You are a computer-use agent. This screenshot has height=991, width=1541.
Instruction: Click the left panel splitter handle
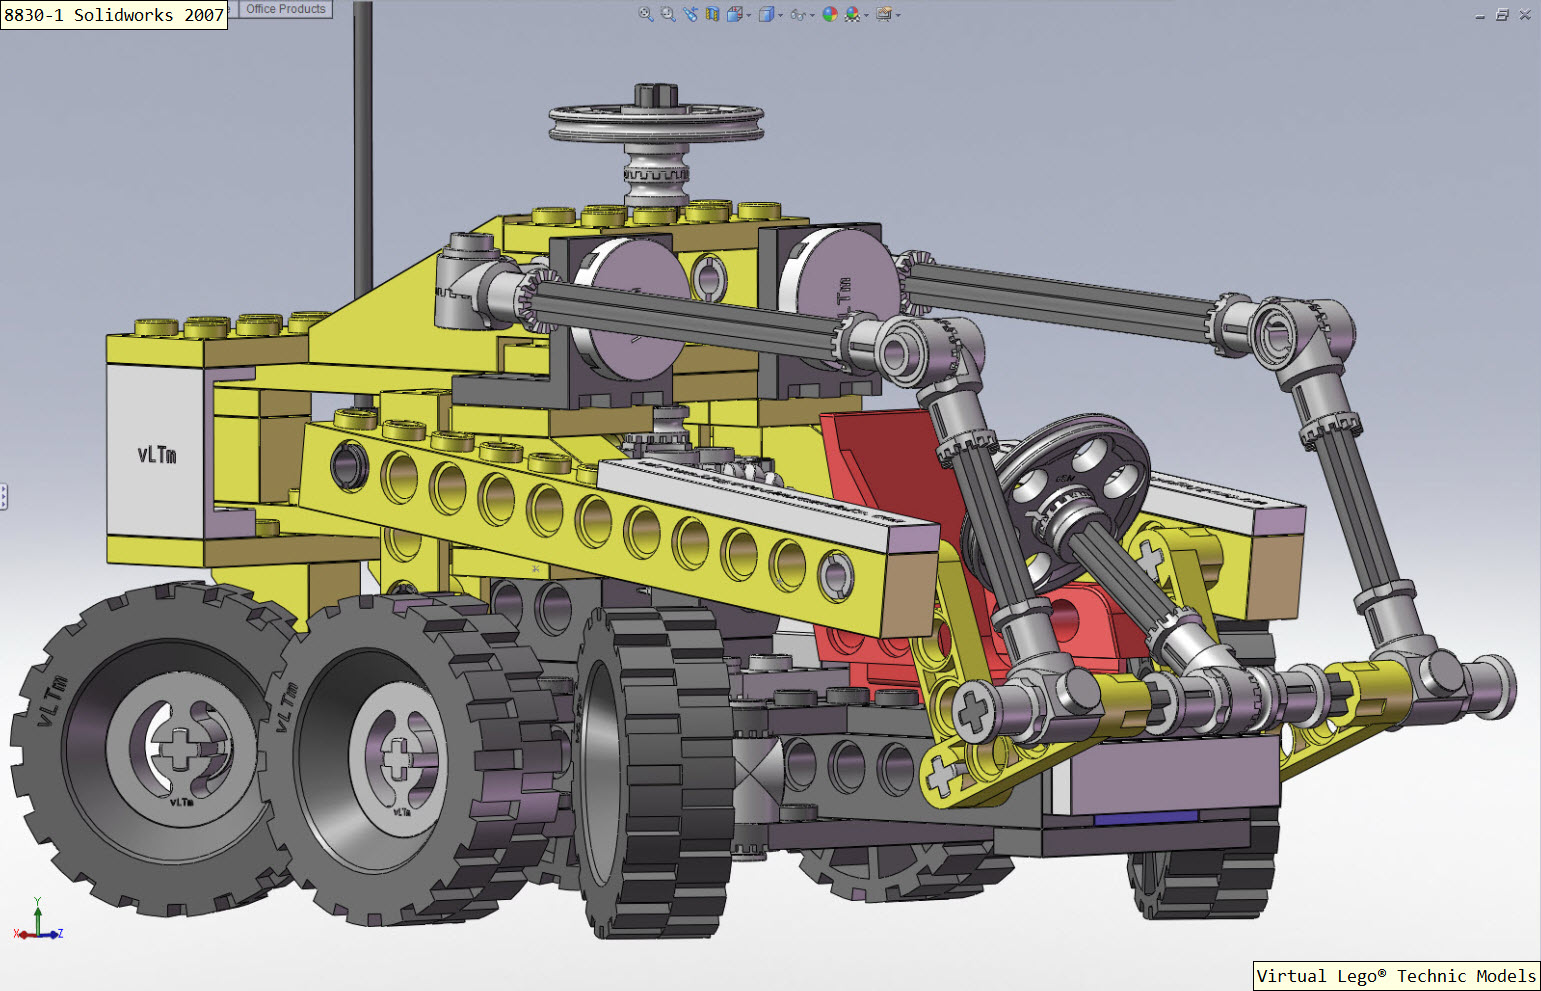pyautogui.click(x=4, y=496)
